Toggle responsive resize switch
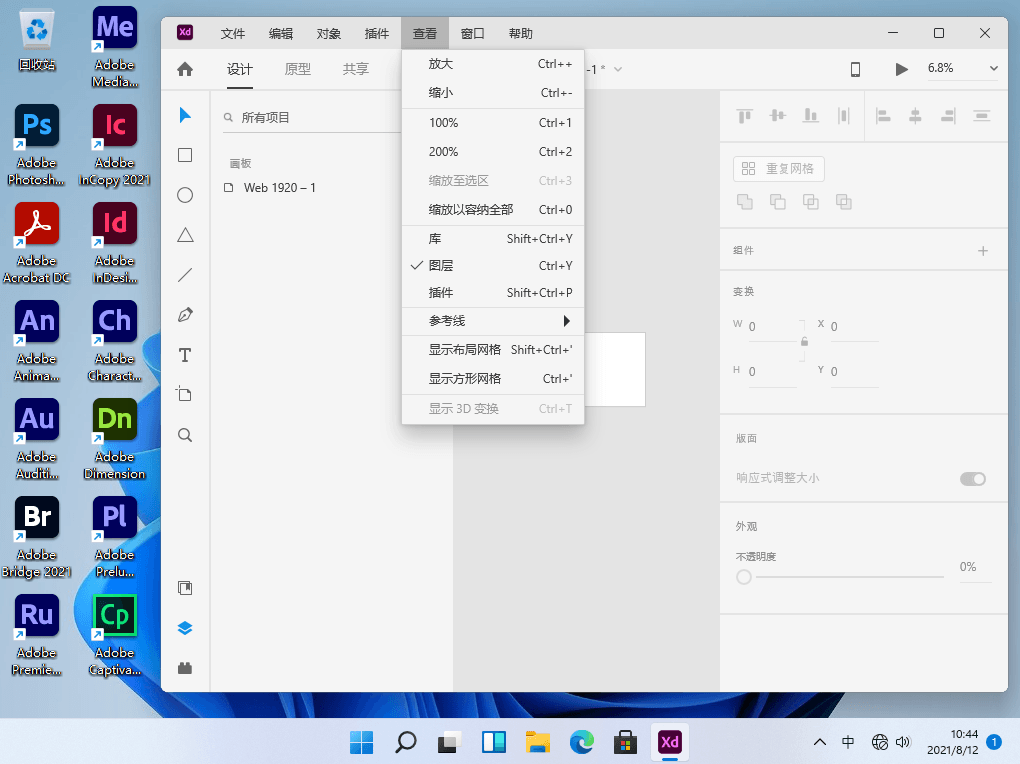 (x=972, y=479)
